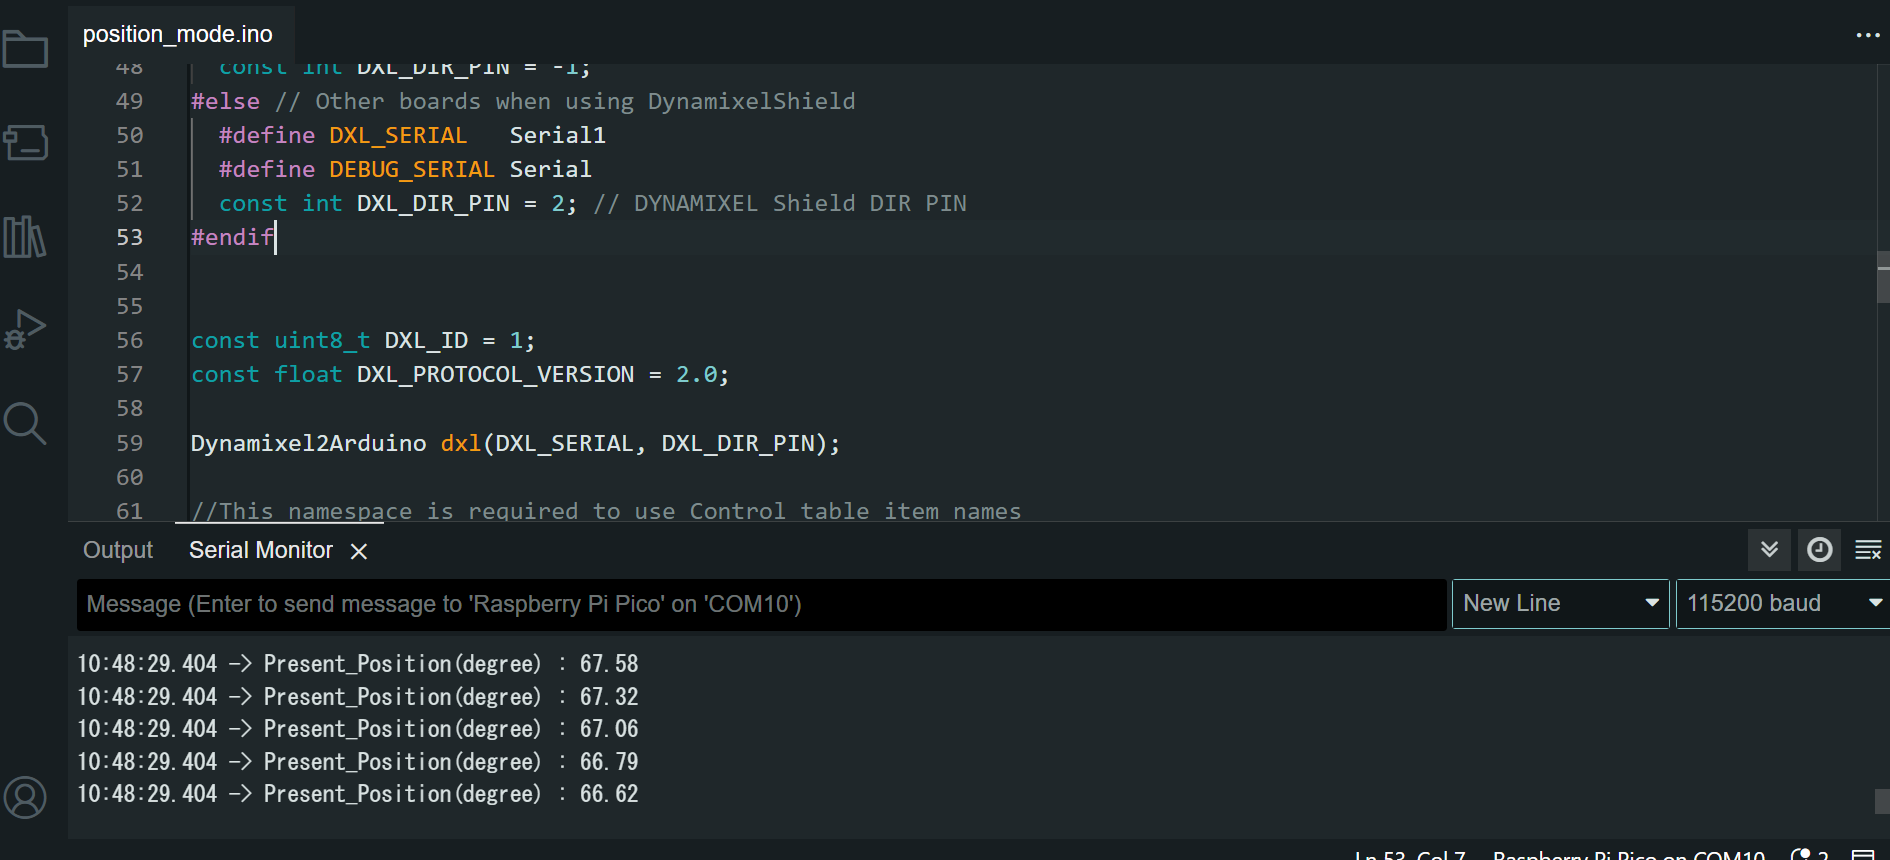Open the user account icon

pos(25,798)
